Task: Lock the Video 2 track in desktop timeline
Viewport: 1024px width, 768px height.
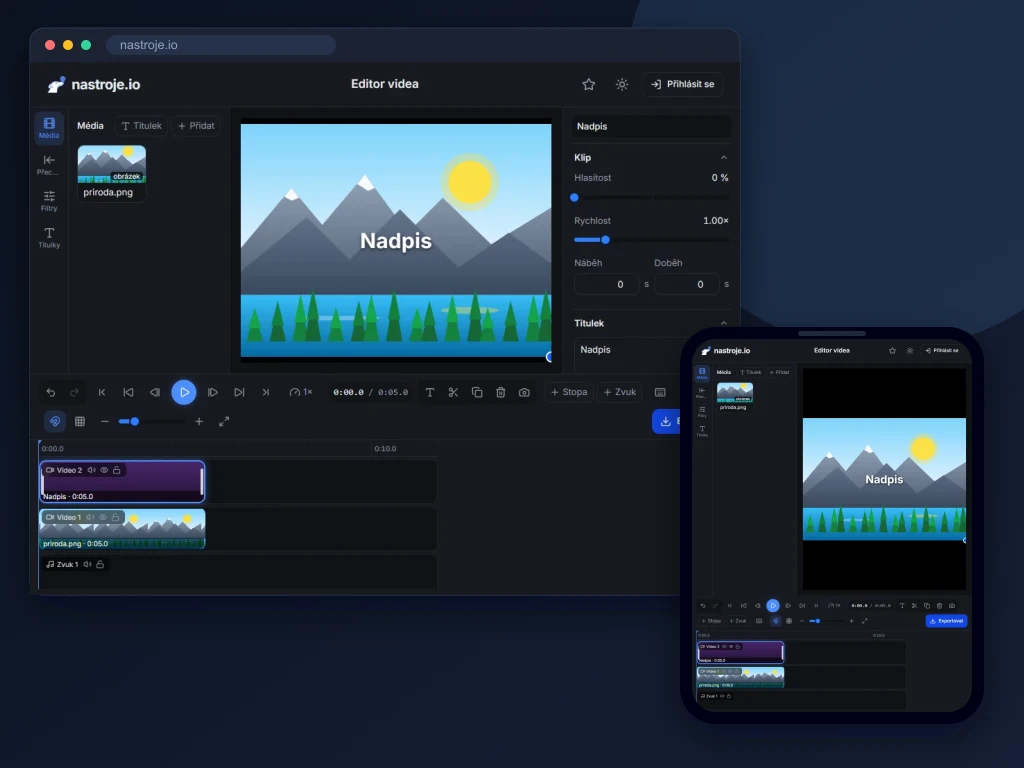Action: [x=116, y=470]
